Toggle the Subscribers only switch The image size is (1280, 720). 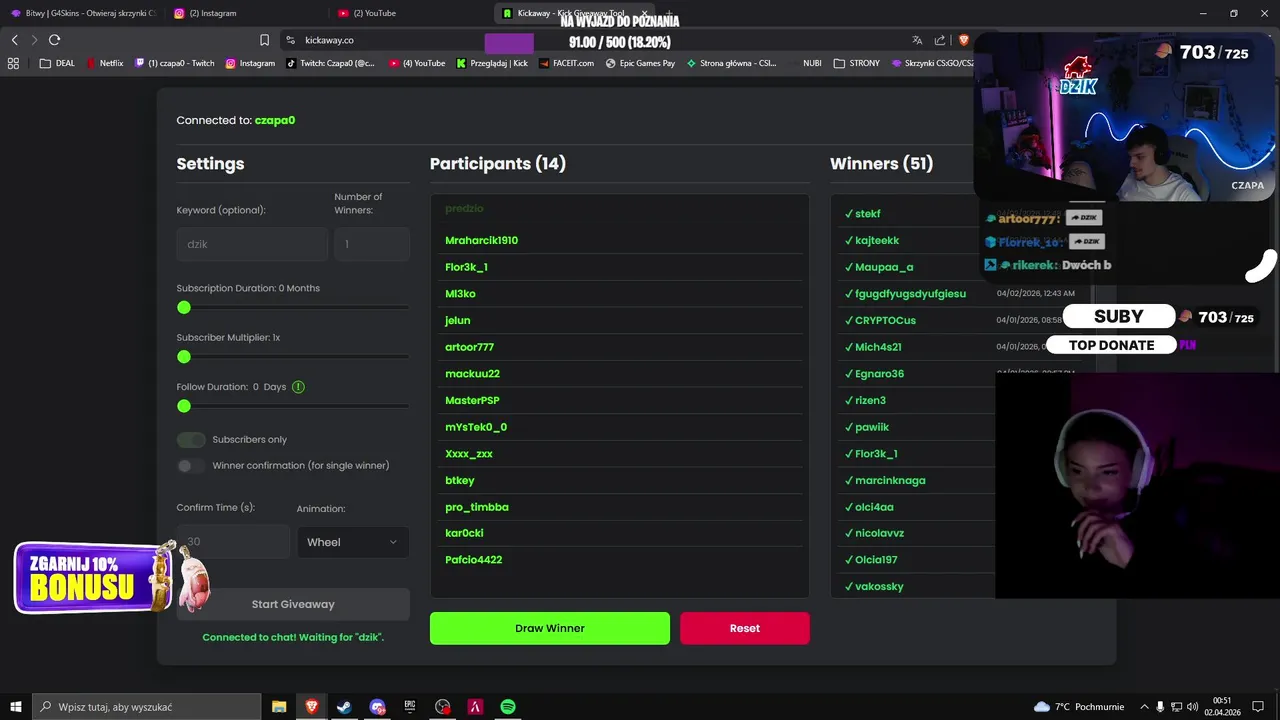191,440
